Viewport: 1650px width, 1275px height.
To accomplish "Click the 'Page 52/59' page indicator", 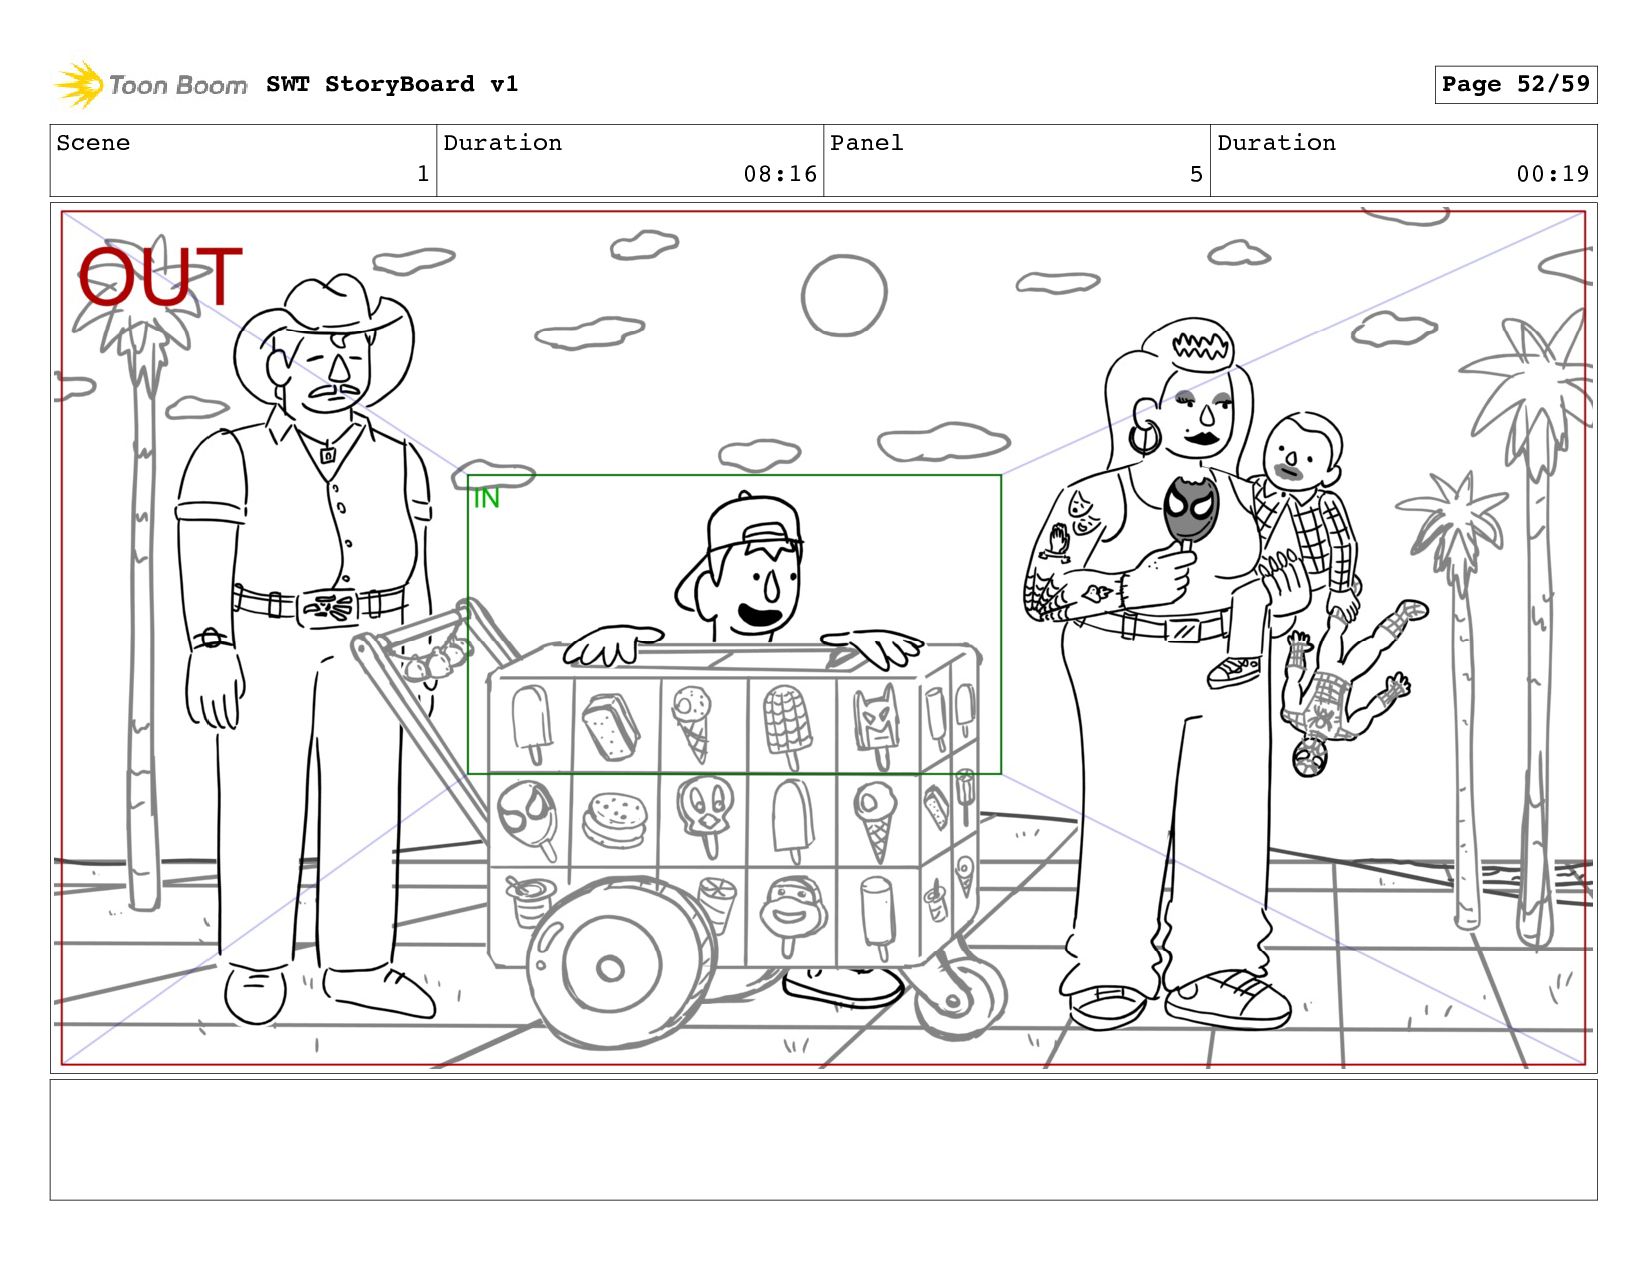I will click(x=1515, y=84).
